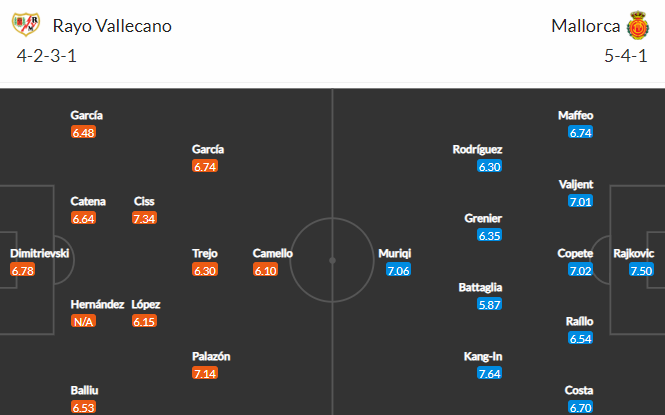Click Hernández's N/A rating badge
Screen dimensions: 665x415
pos(83,321)
